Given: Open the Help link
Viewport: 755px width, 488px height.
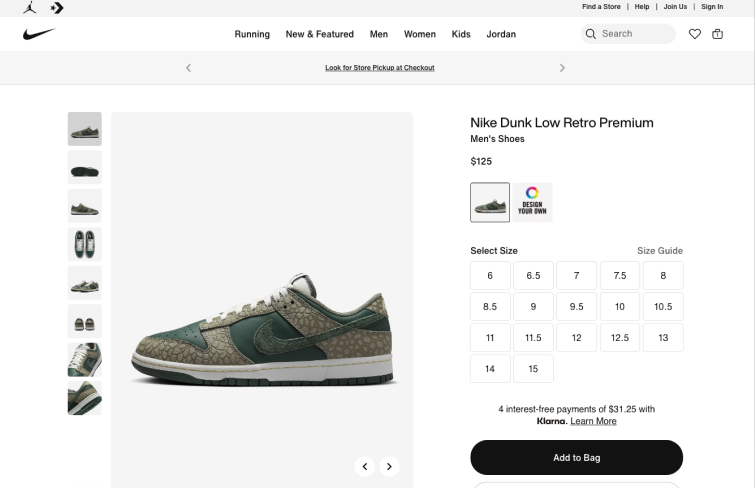Looking at the screenshot, I should point(641,7).
